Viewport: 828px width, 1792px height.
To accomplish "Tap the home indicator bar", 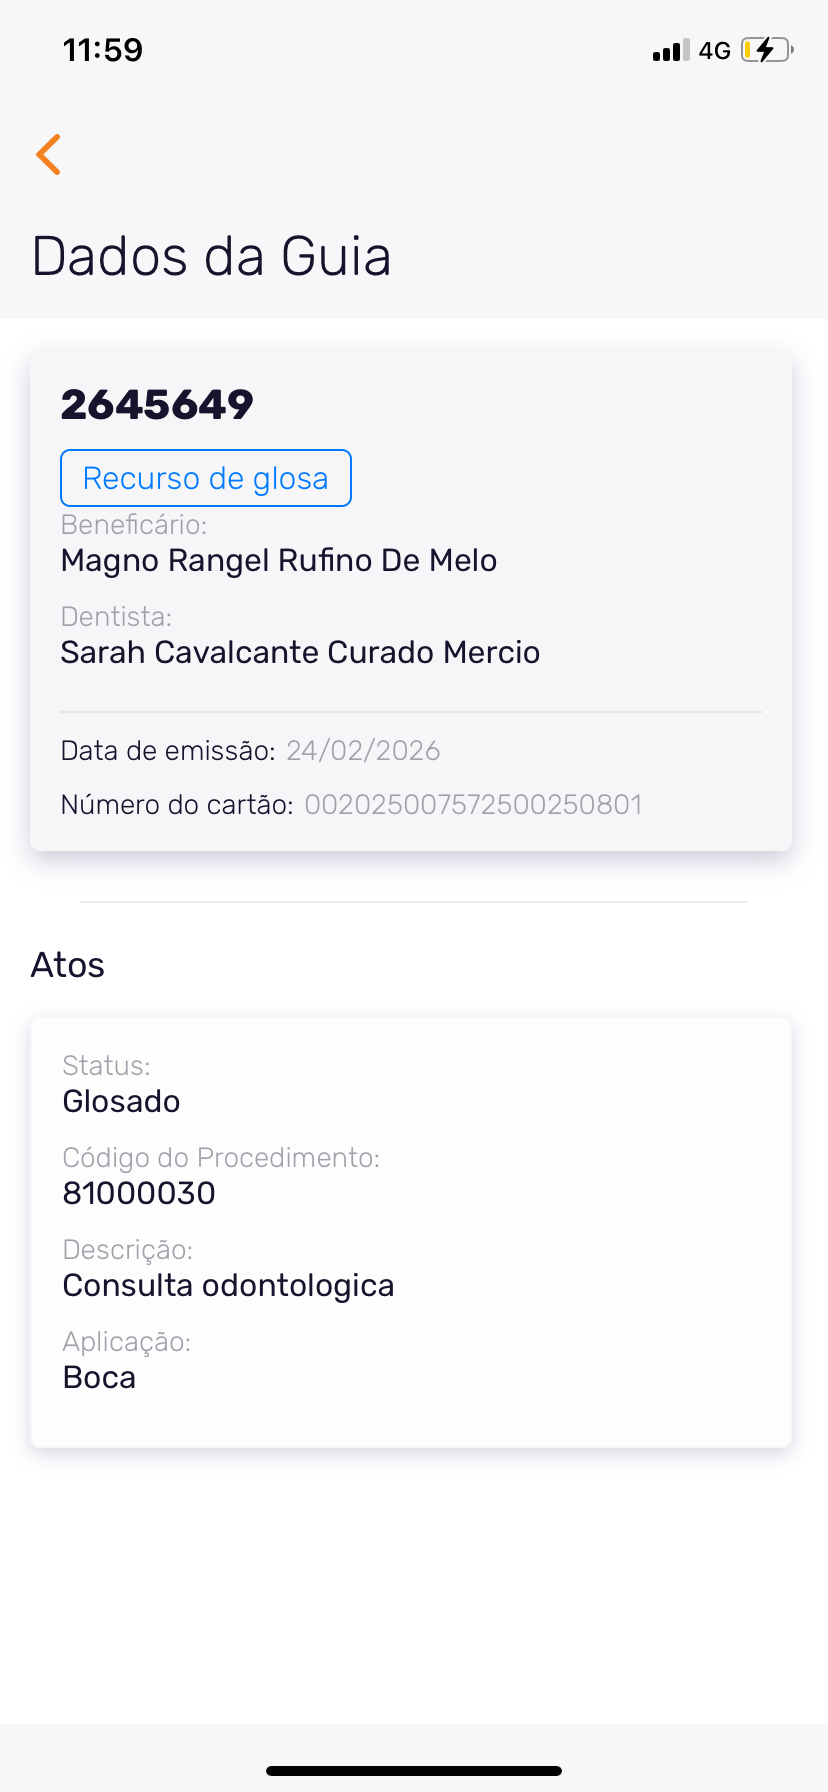I will tap(414, 1771).
